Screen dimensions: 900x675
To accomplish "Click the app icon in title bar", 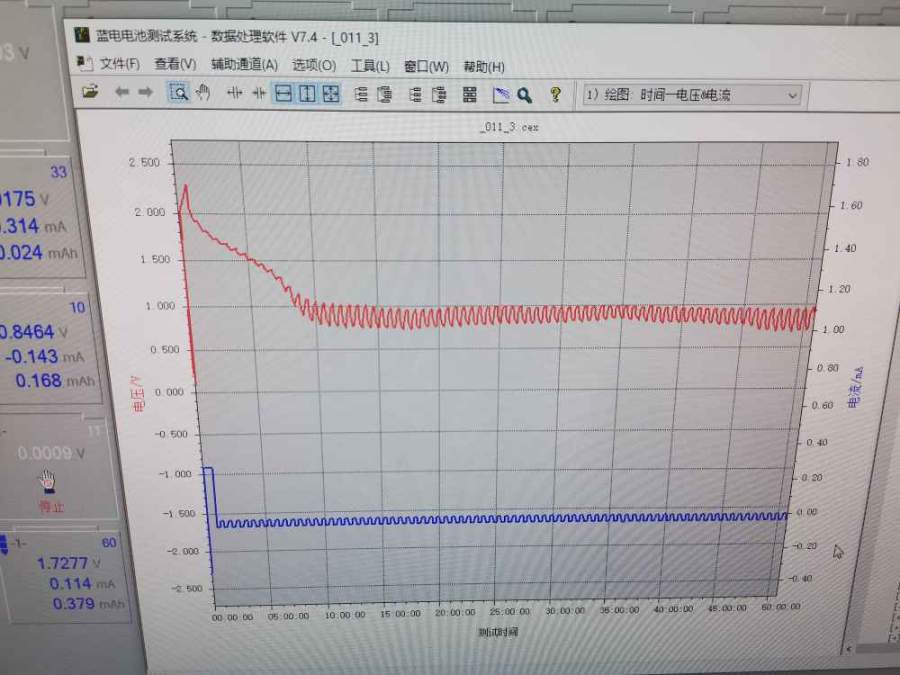I will coord(82,35).
